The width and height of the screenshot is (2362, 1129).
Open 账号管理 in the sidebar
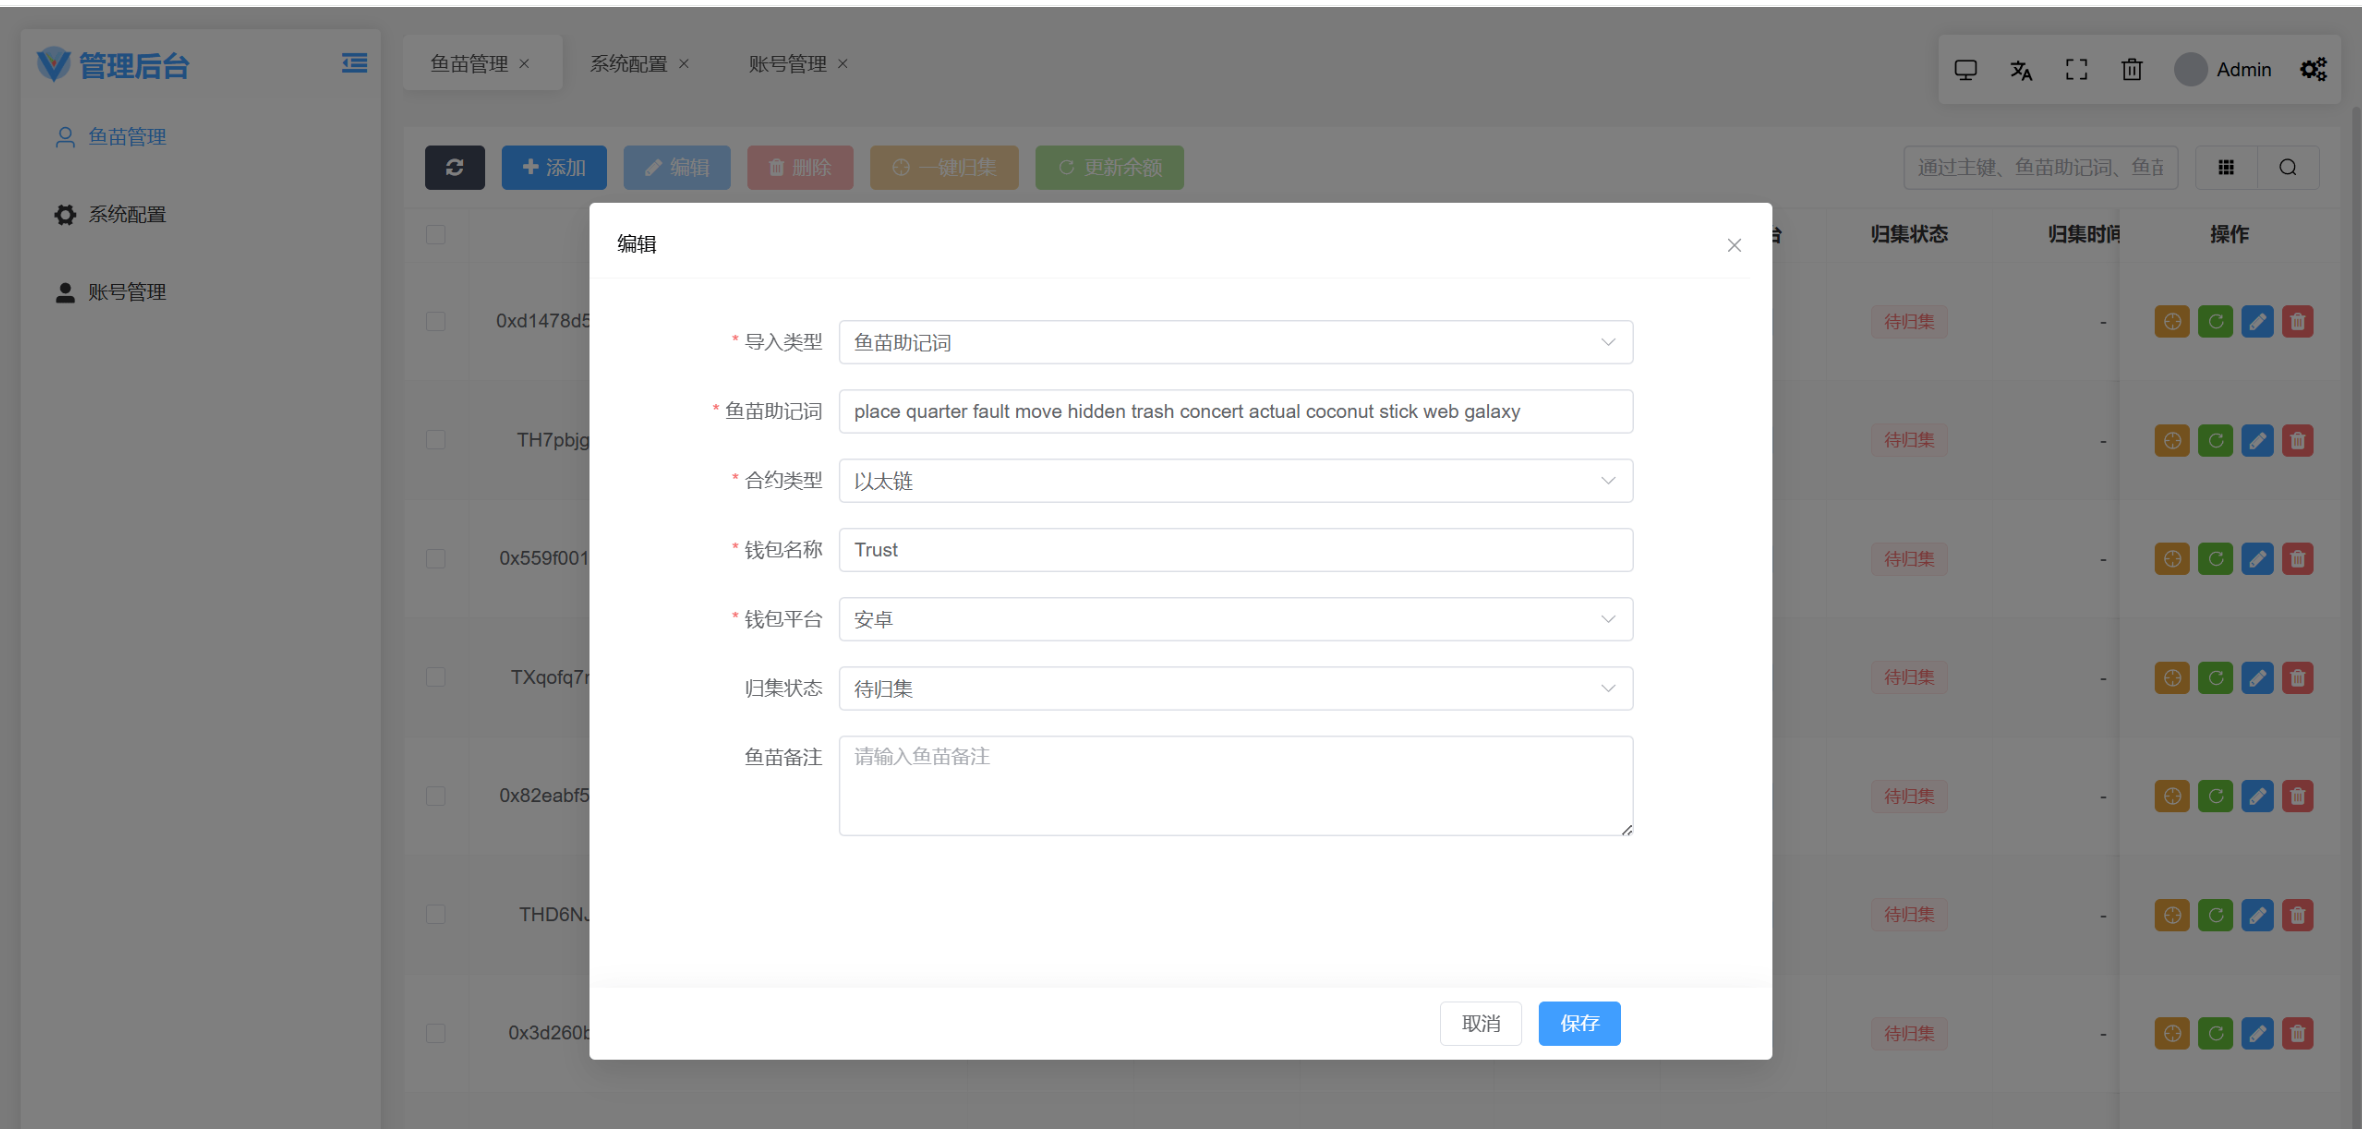tap(127, 292)
